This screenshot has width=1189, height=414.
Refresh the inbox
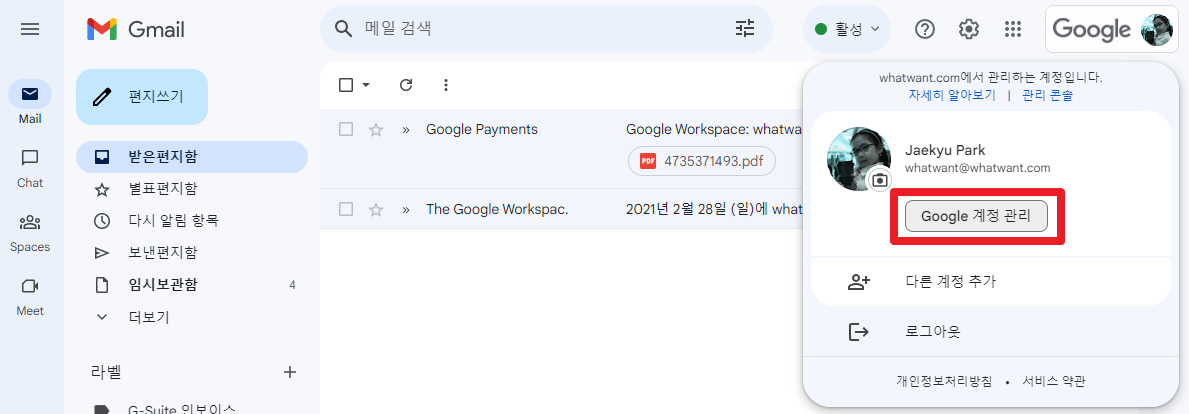pyautogui.click(x=406, y=85)
